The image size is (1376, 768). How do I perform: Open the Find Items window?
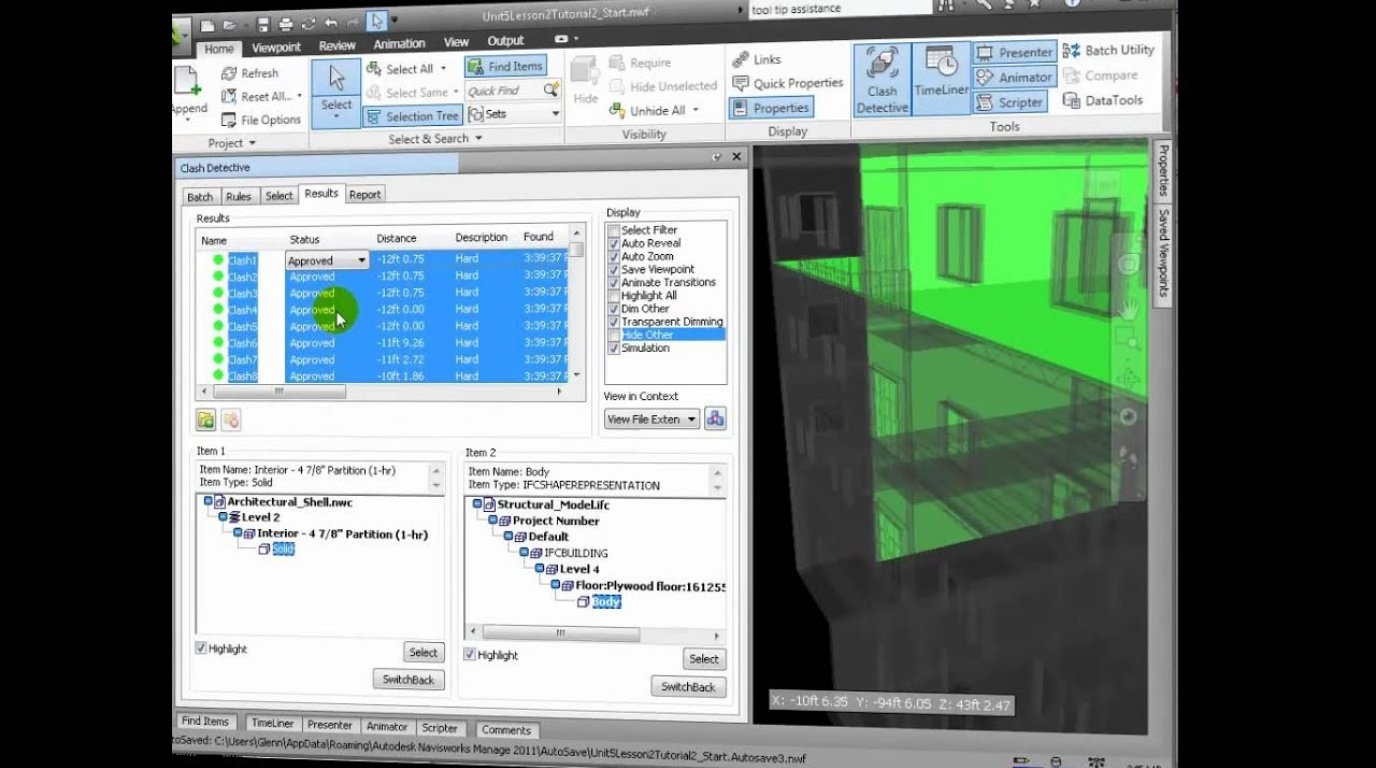(505, 66)
